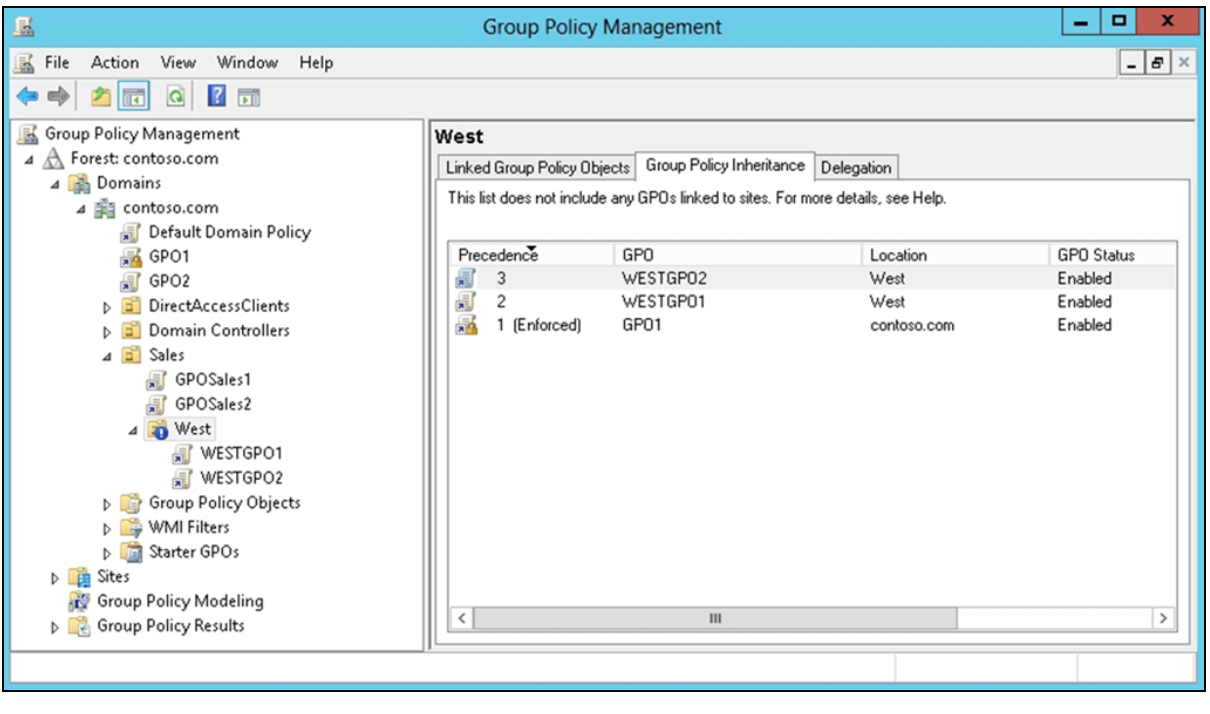
Task: Click the Group Policy Modeling icon
Action: click(x=78, y=602)
